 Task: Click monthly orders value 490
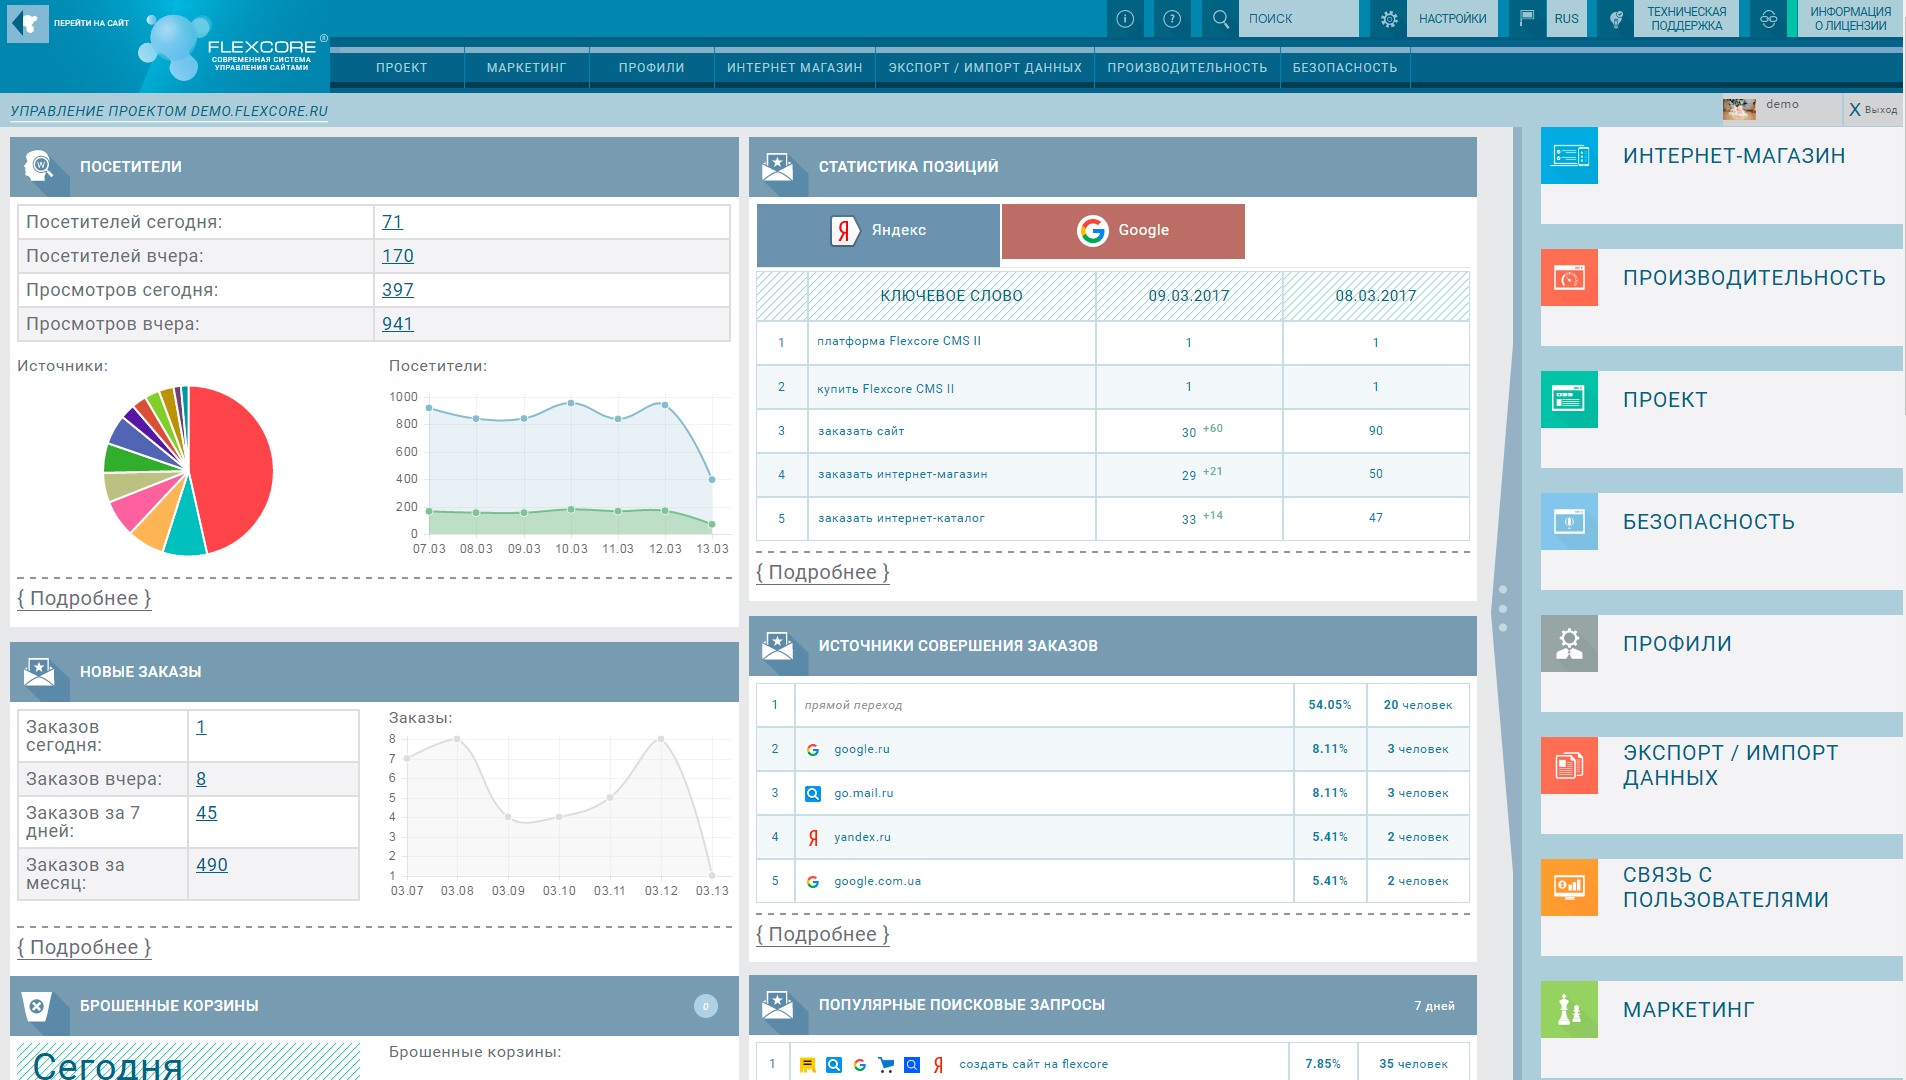(212, 865)
